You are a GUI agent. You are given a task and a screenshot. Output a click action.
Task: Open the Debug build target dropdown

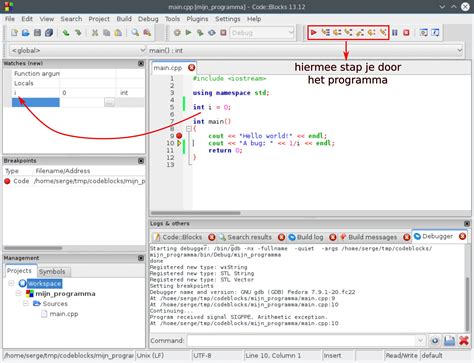click(x=262, y=33)
